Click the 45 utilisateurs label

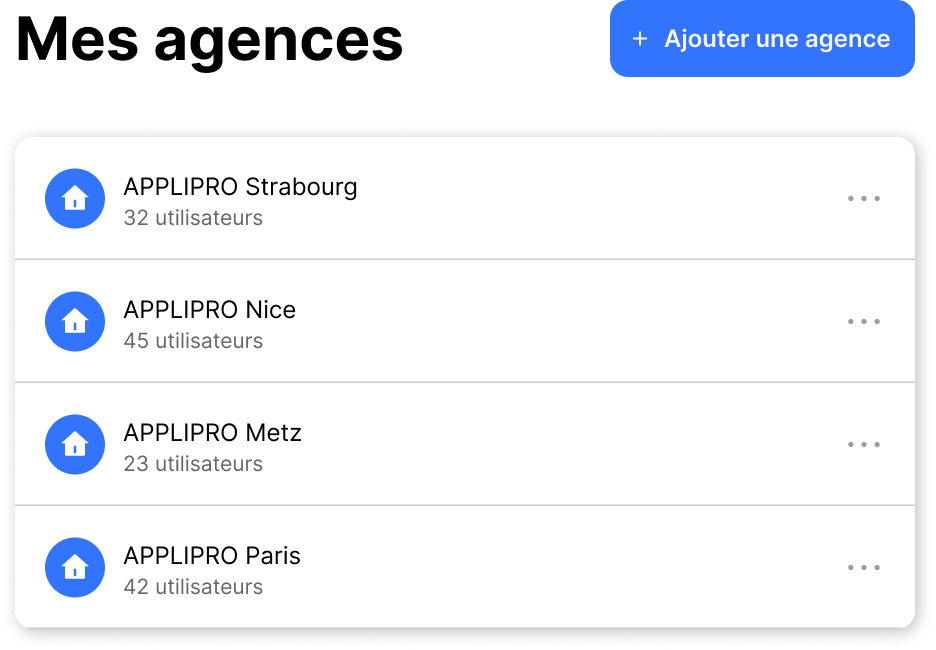coord(193,341)
